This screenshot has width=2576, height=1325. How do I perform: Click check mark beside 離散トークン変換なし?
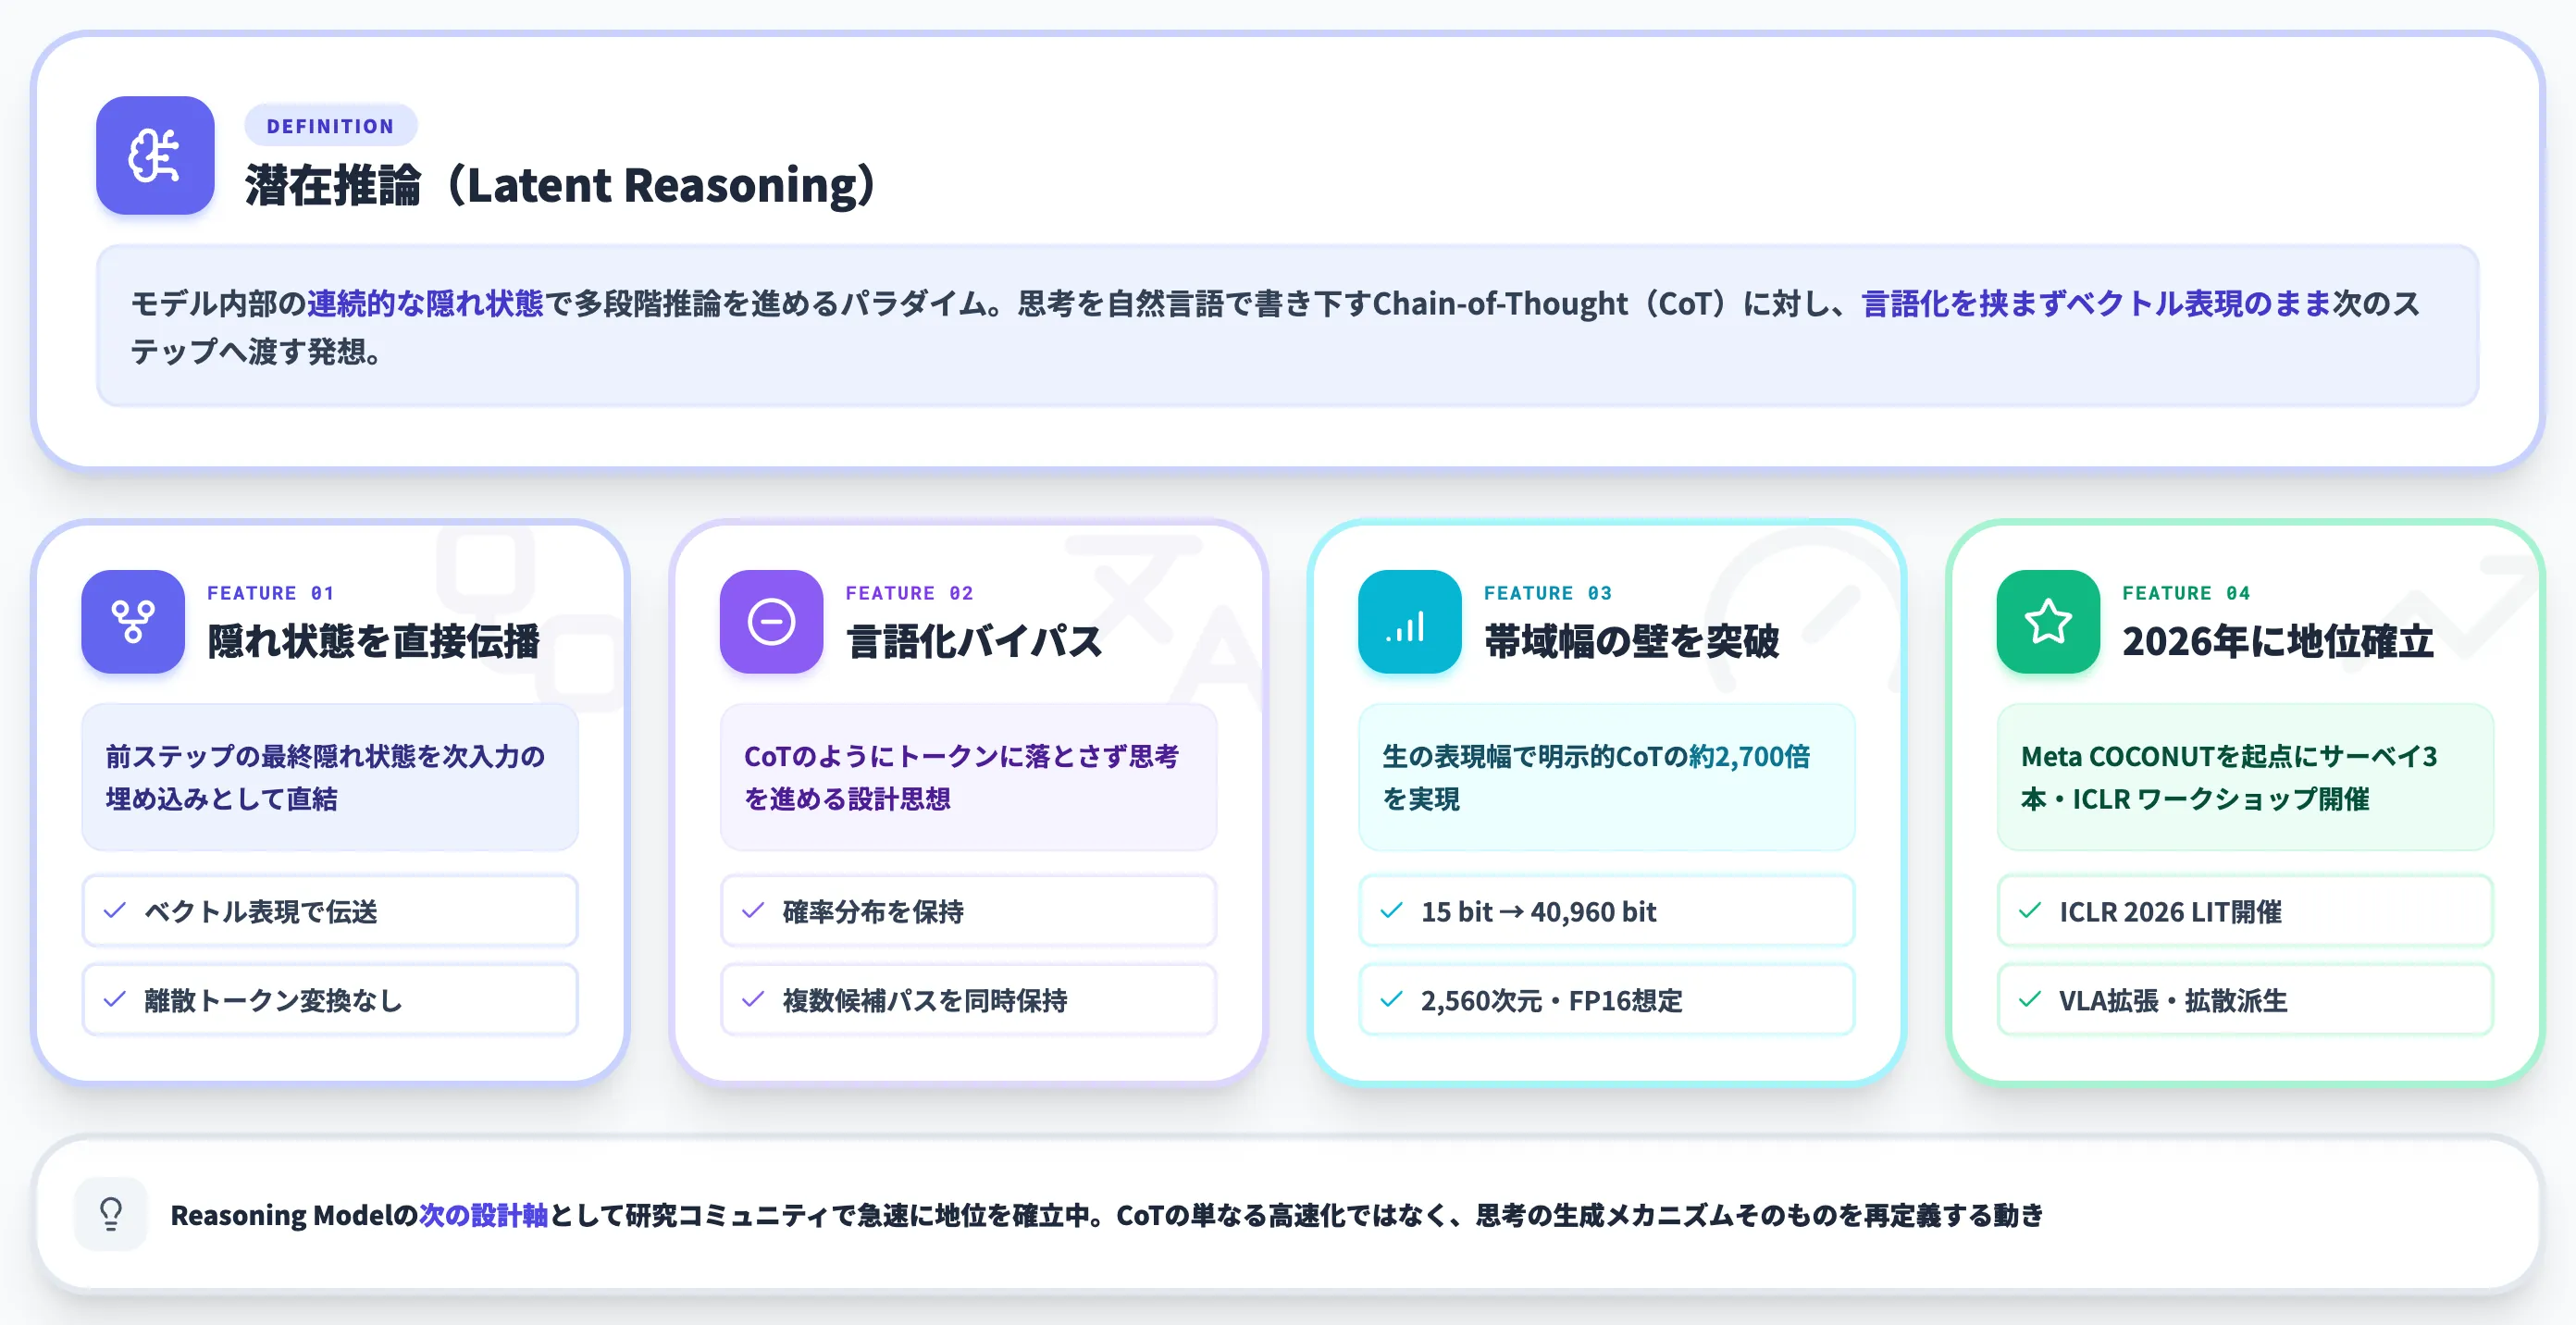[115, 999]
